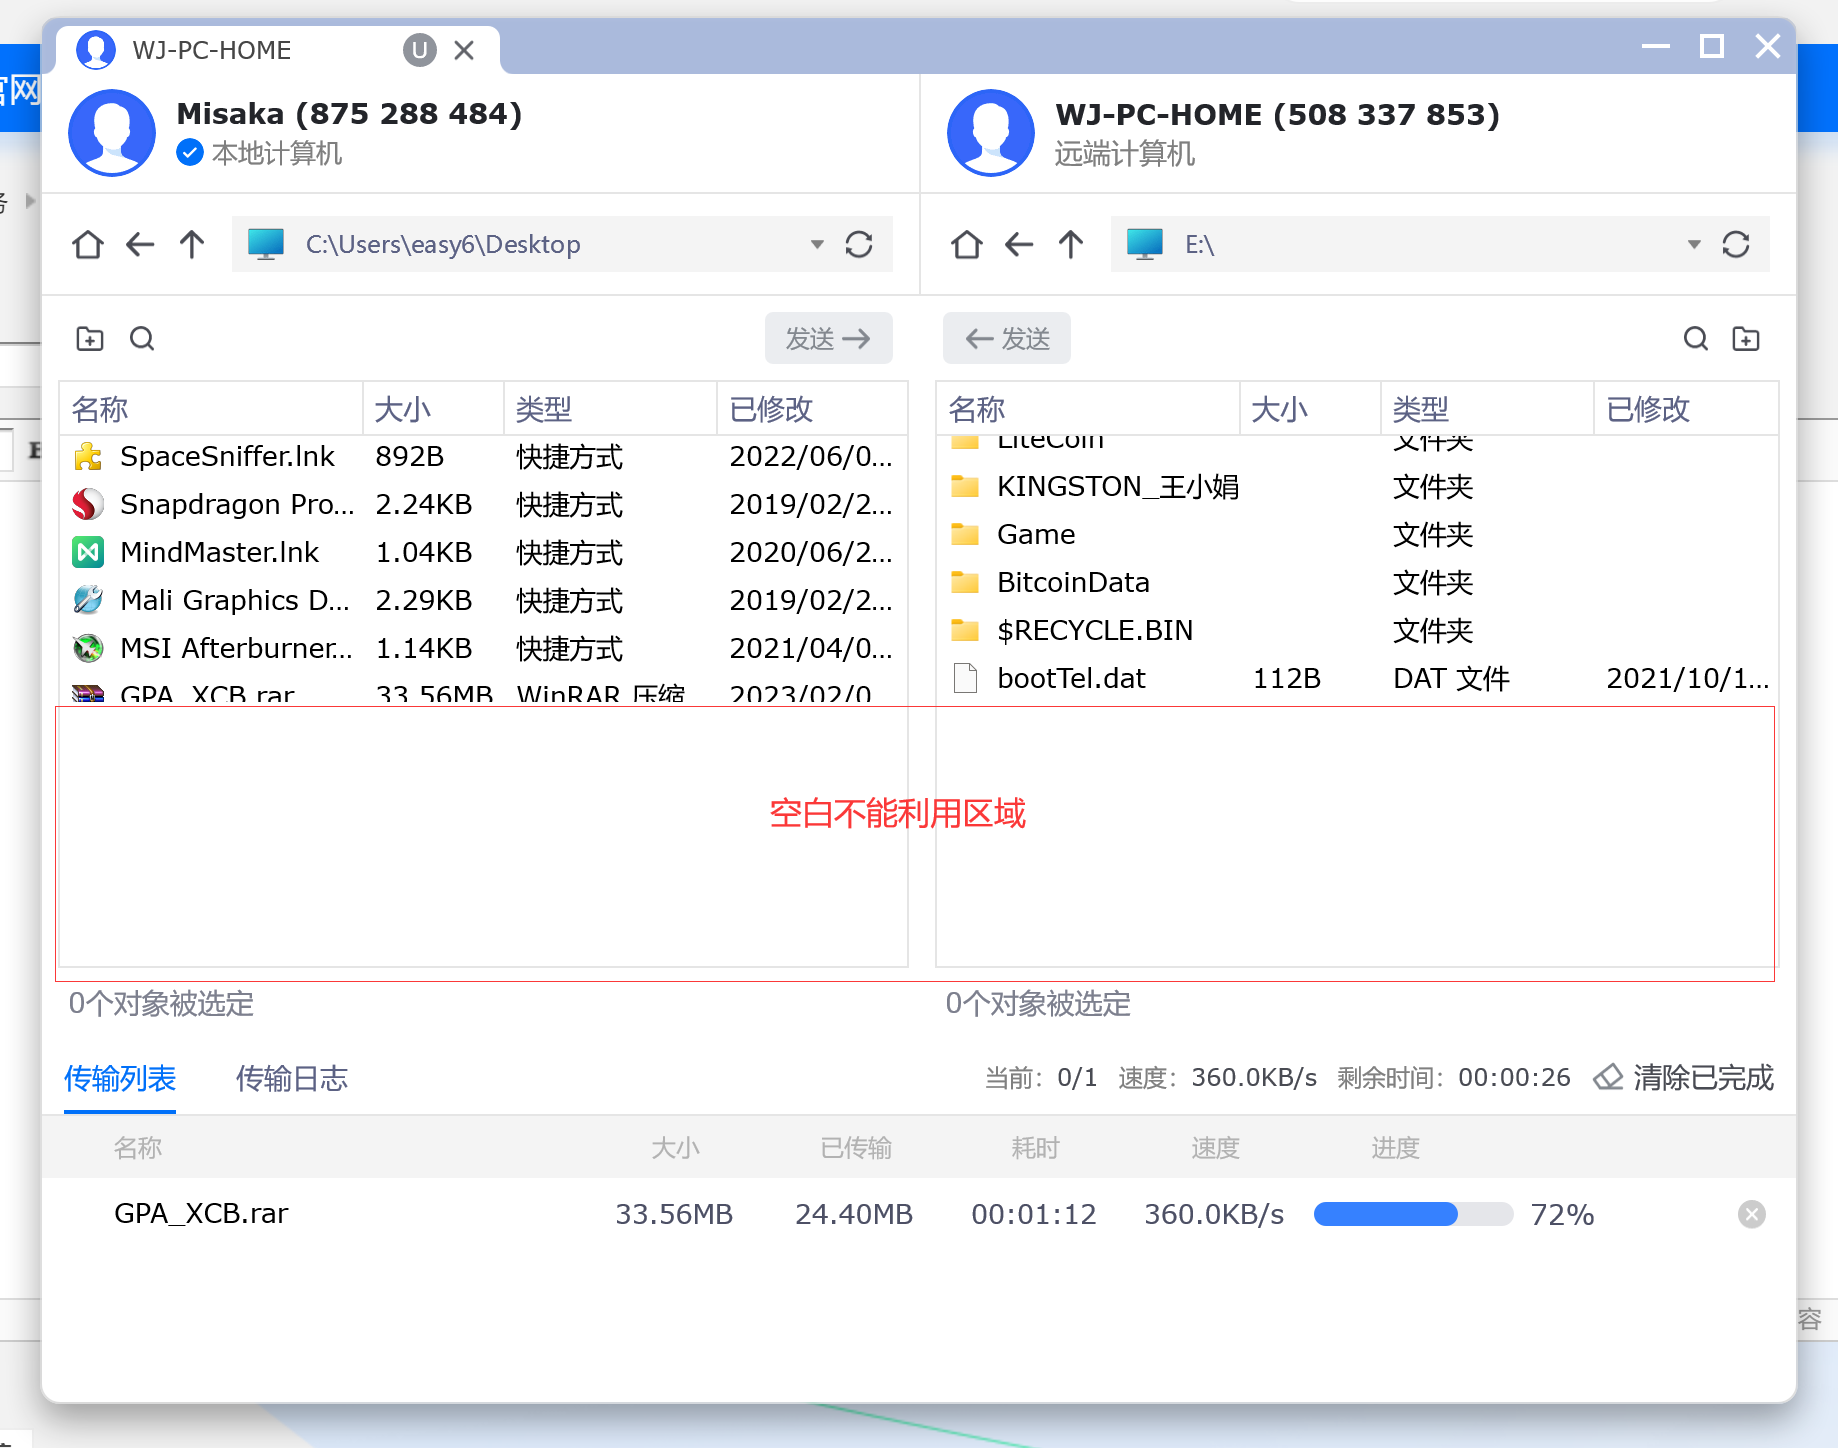Image resolution: width=1838 pixels, height=1448 pixels.
Task: Go up one folder in local panel
Action: [x=192, y=245]
